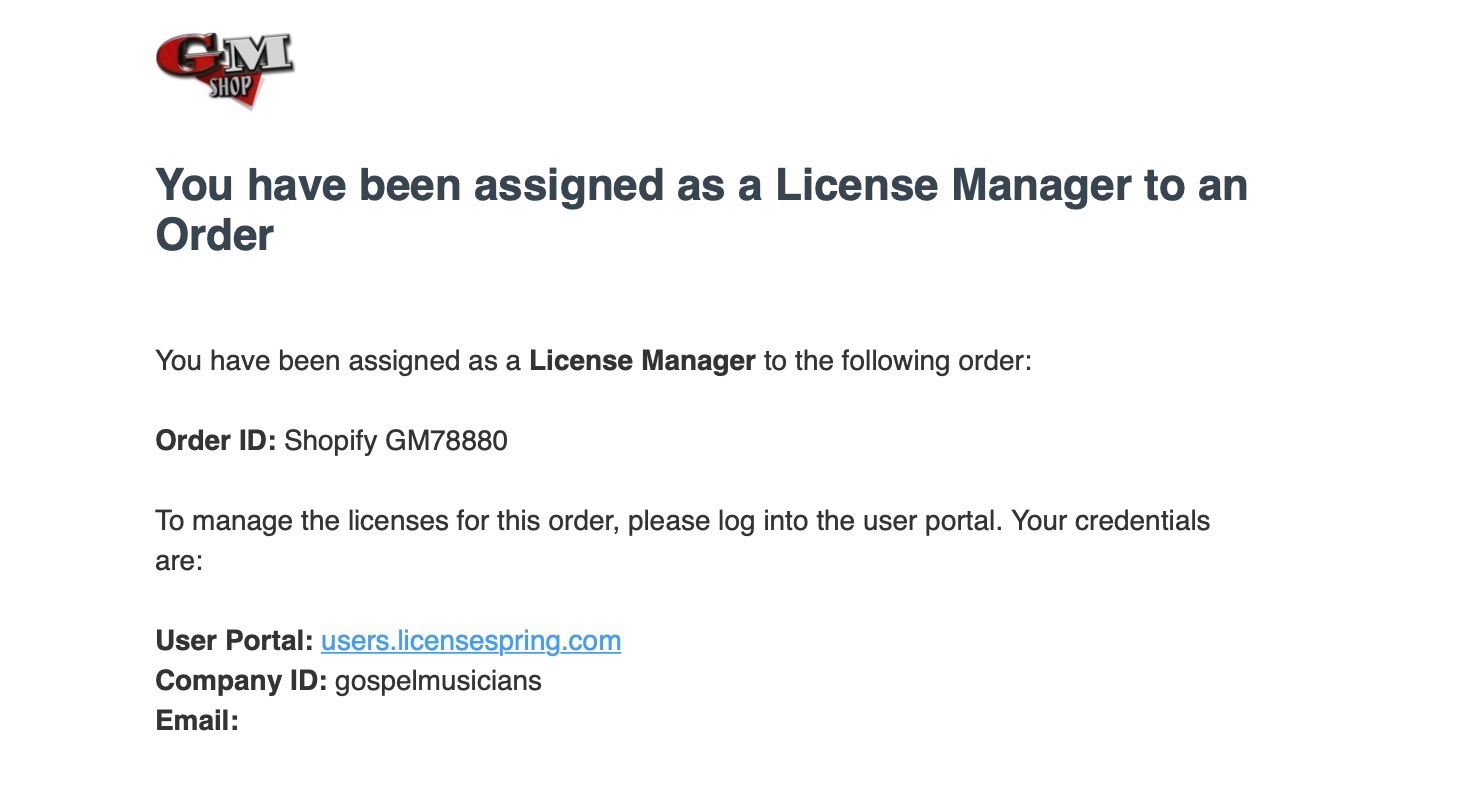Click the 'To manage the licenses' paragraph
1476x802 pixels.
(683, 541)
